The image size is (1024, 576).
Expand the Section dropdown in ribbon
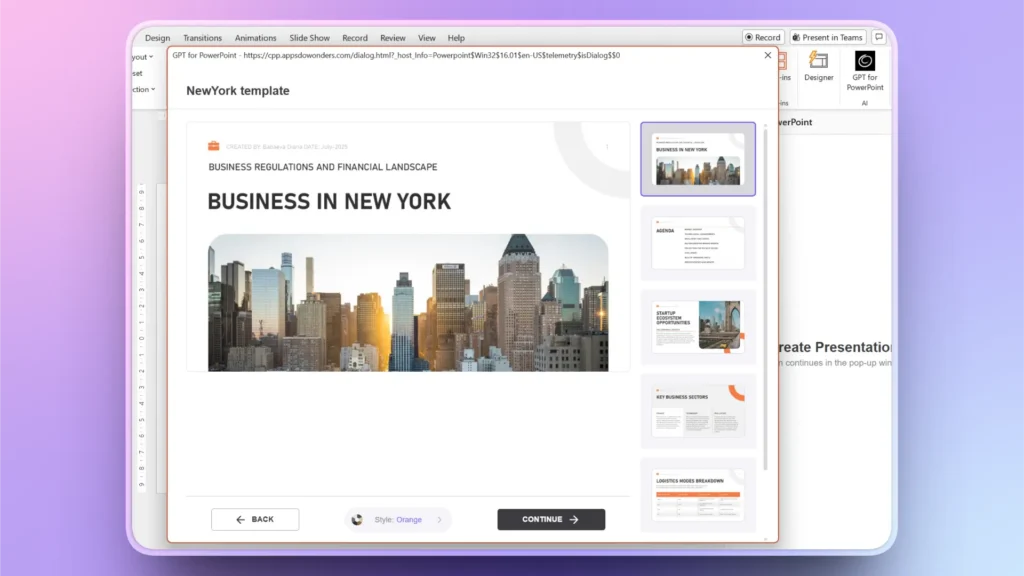(x=144, y=89)
